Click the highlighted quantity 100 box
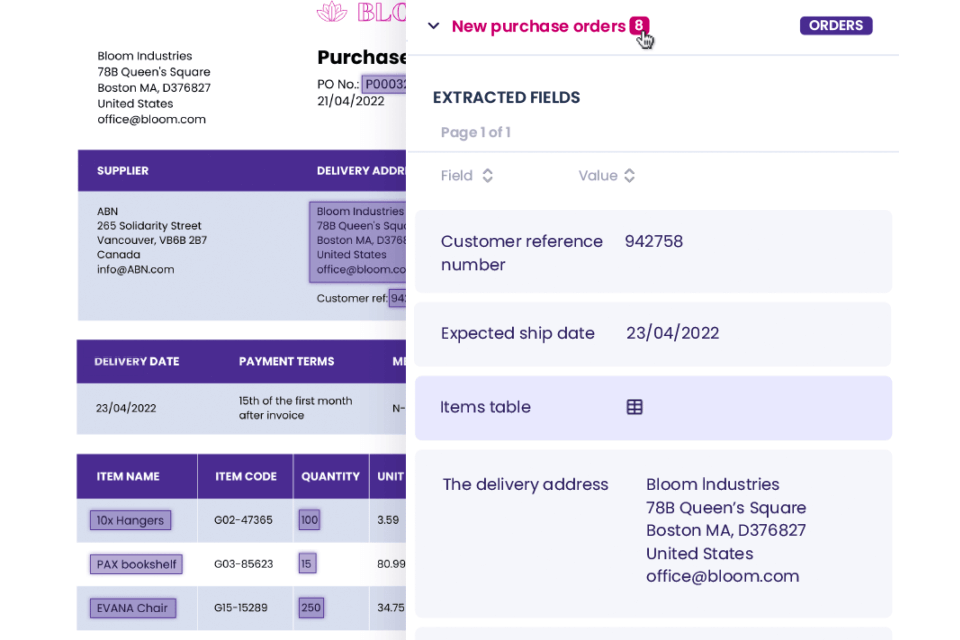This screenshot has height=640, width=960. pyautogui.click(x=309, y=520)
